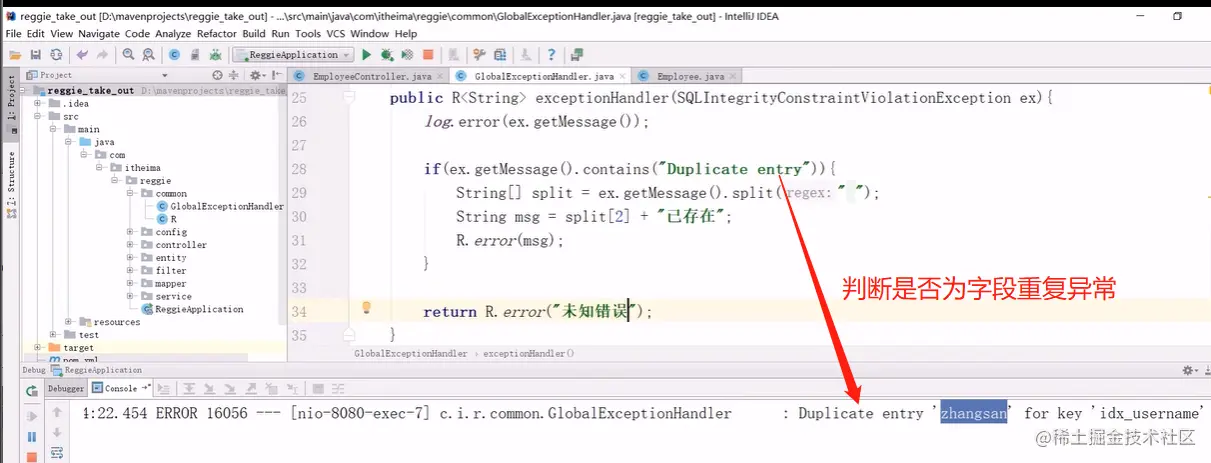This screenshot has width=1211, height=463.
Task: Open Replace with the second magnifier icon
Action: [148, 55]
